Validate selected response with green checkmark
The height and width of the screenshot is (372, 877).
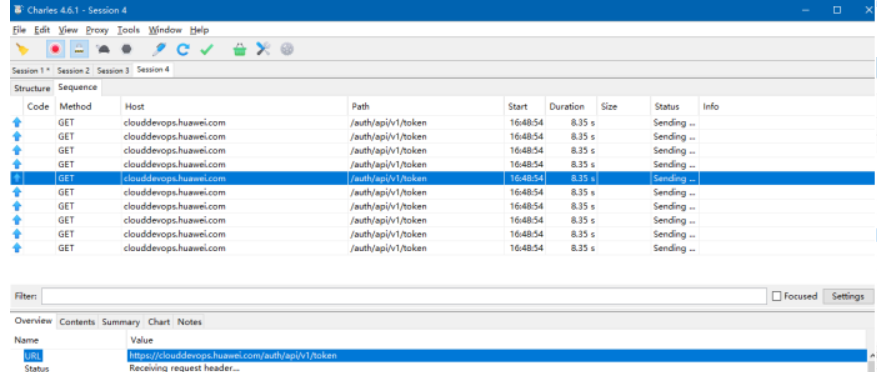[207, 50]
